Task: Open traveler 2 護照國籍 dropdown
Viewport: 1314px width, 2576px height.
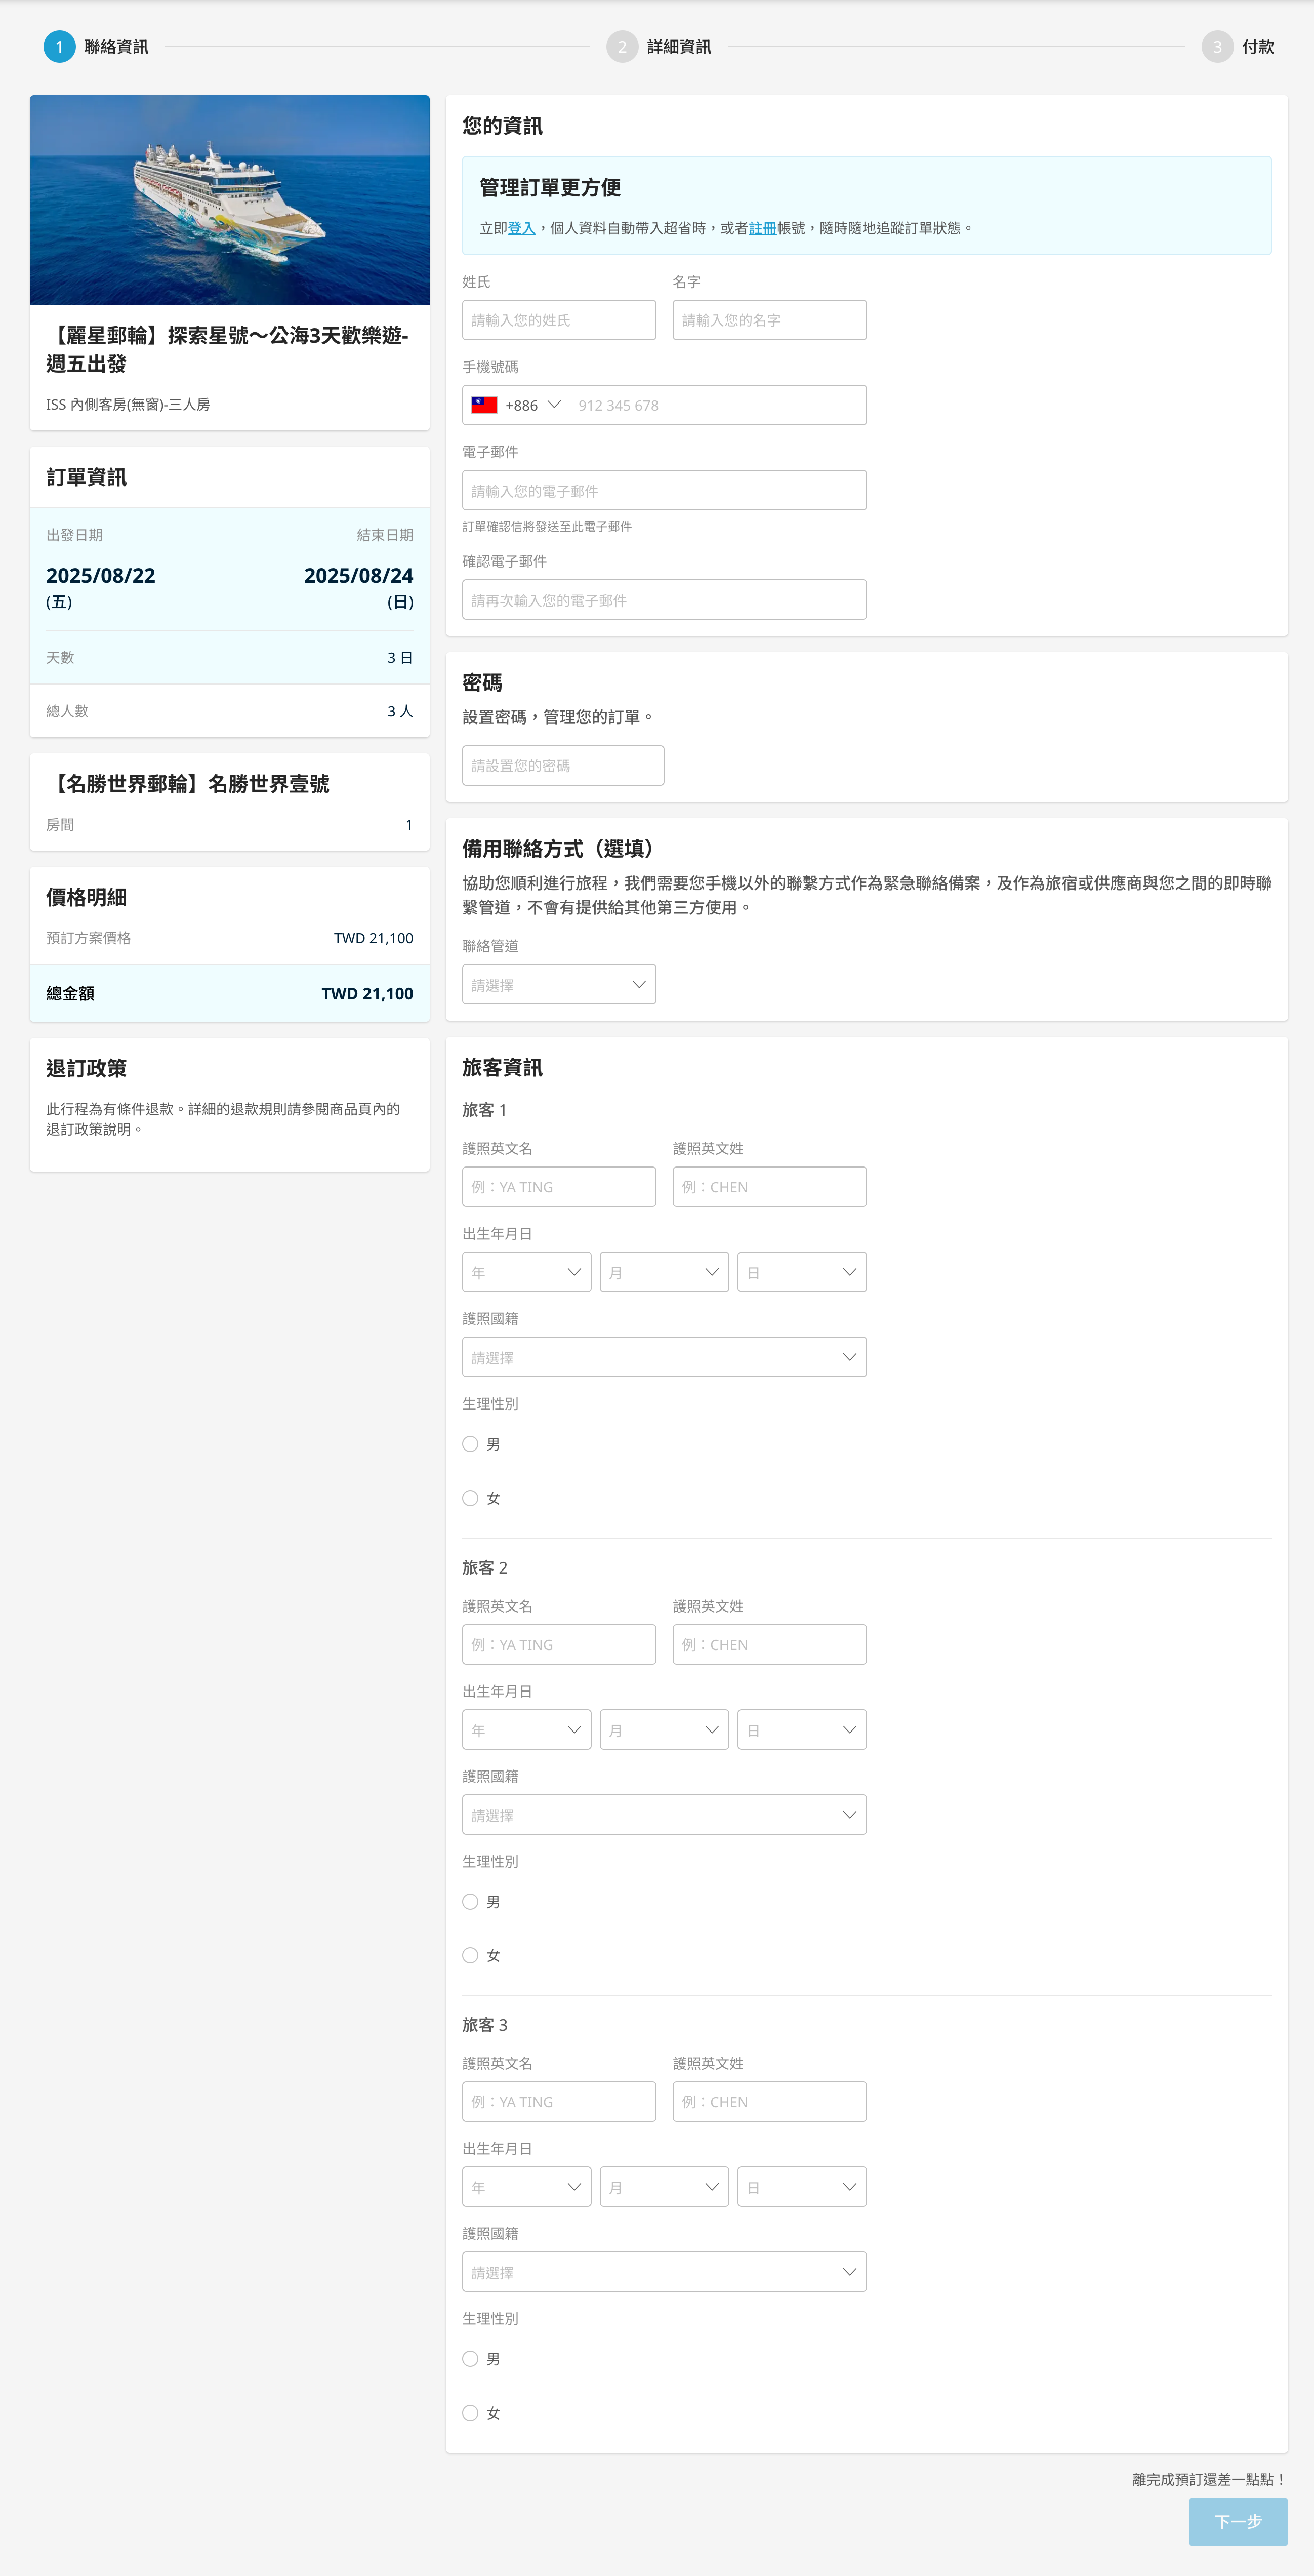Action: (x=664, y=1815)
